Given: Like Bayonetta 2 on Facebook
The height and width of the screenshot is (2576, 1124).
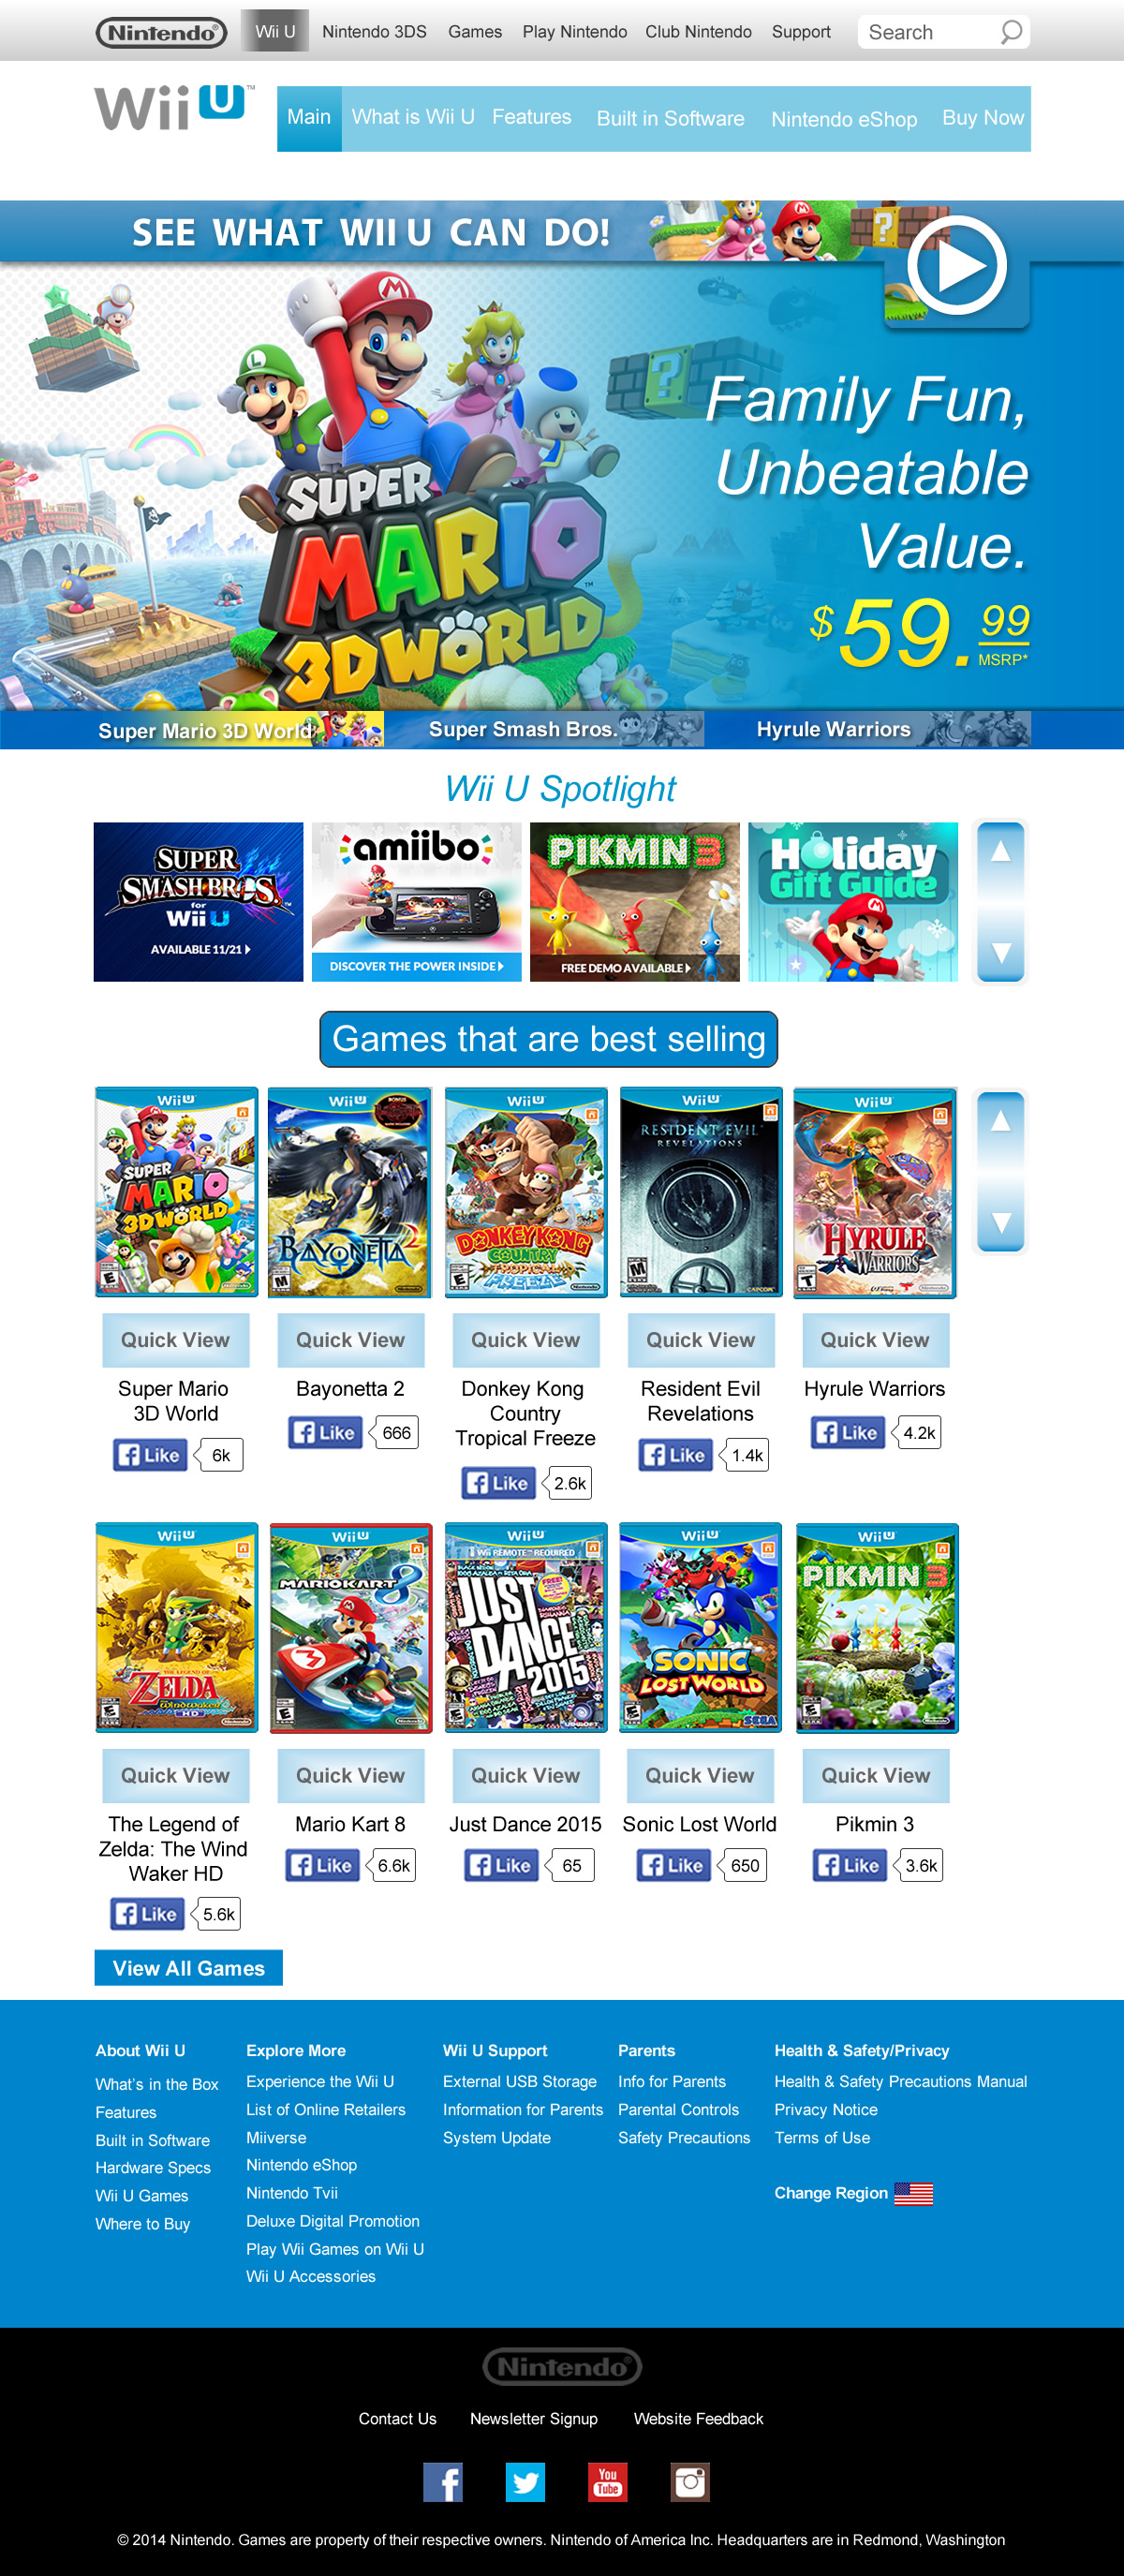Looking at the screenshot, I should 325,1432.
